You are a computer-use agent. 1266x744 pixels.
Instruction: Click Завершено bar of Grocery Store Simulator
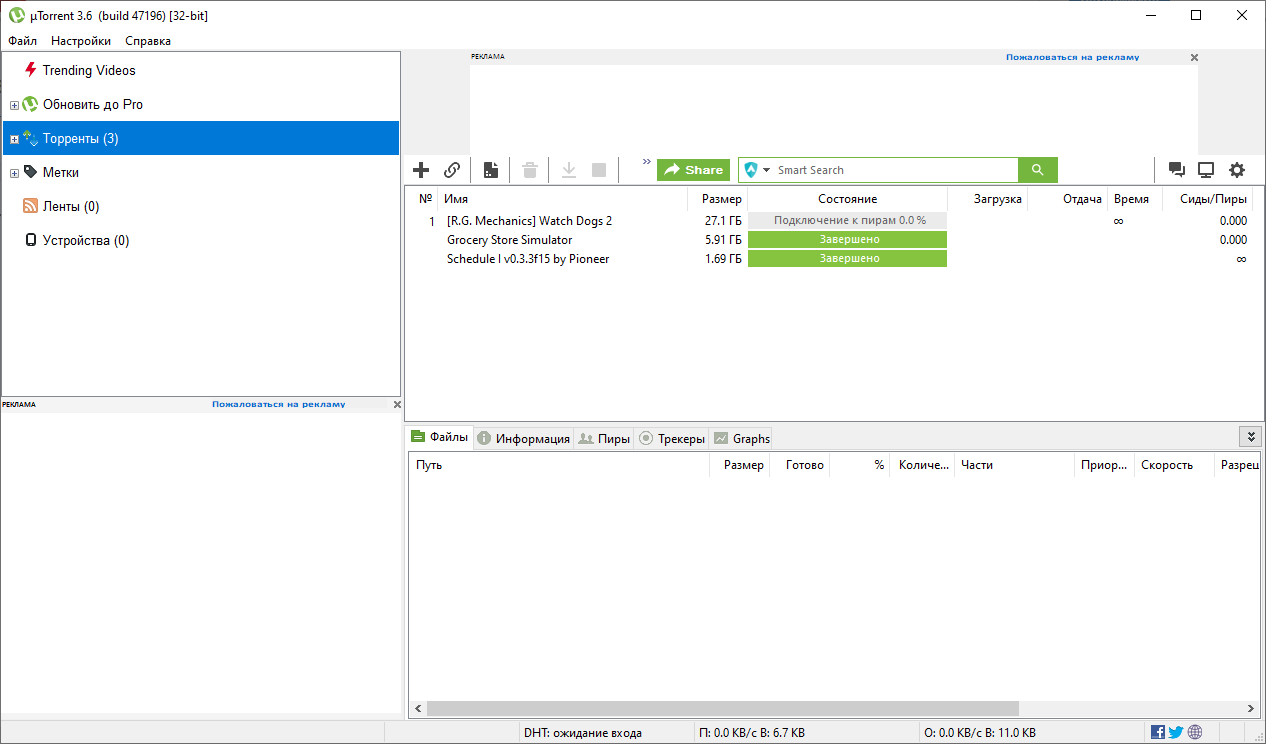point(847,240)
